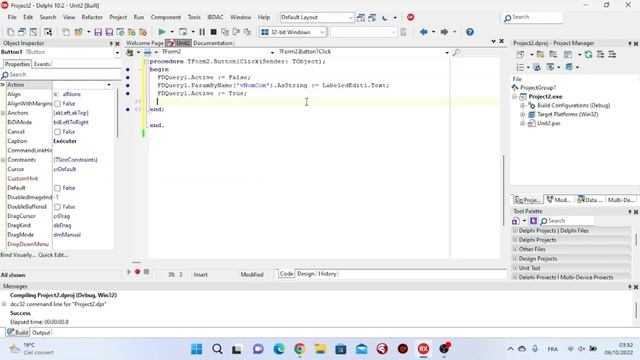Click the back navigation blue arrow
Image resolution: width=640 pixels, height=360 pixels.
click(424, 32)
